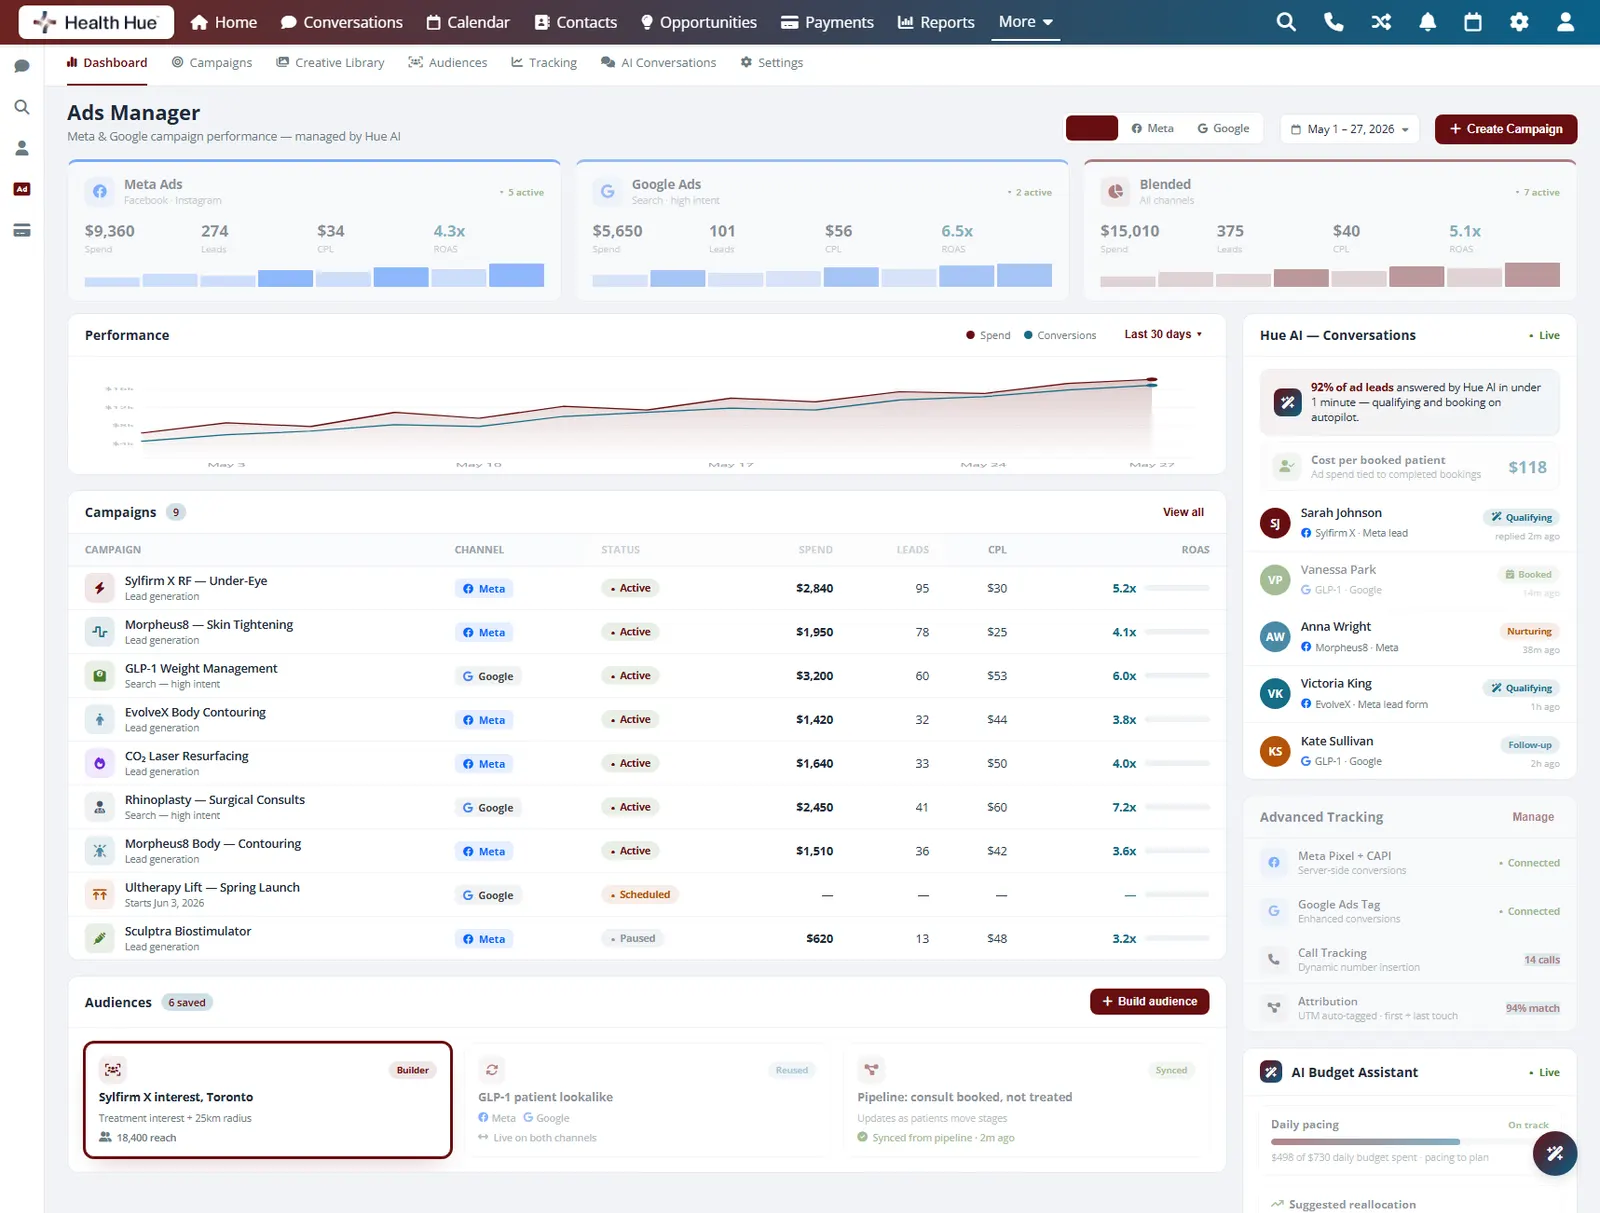Open the Payments navigation item
The height and width of the screenshot is (1213, 1600).
827,22
